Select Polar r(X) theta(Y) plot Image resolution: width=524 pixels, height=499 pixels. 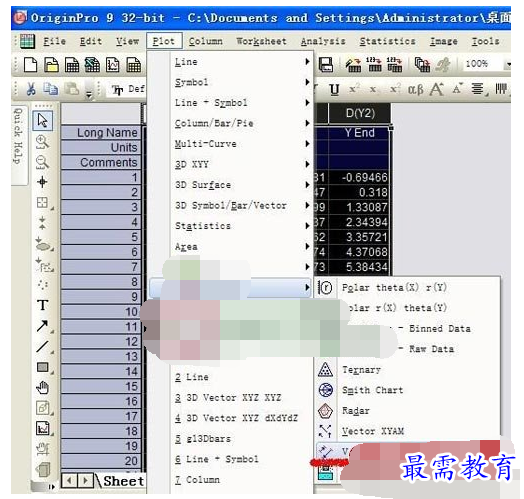pos(397,307)
